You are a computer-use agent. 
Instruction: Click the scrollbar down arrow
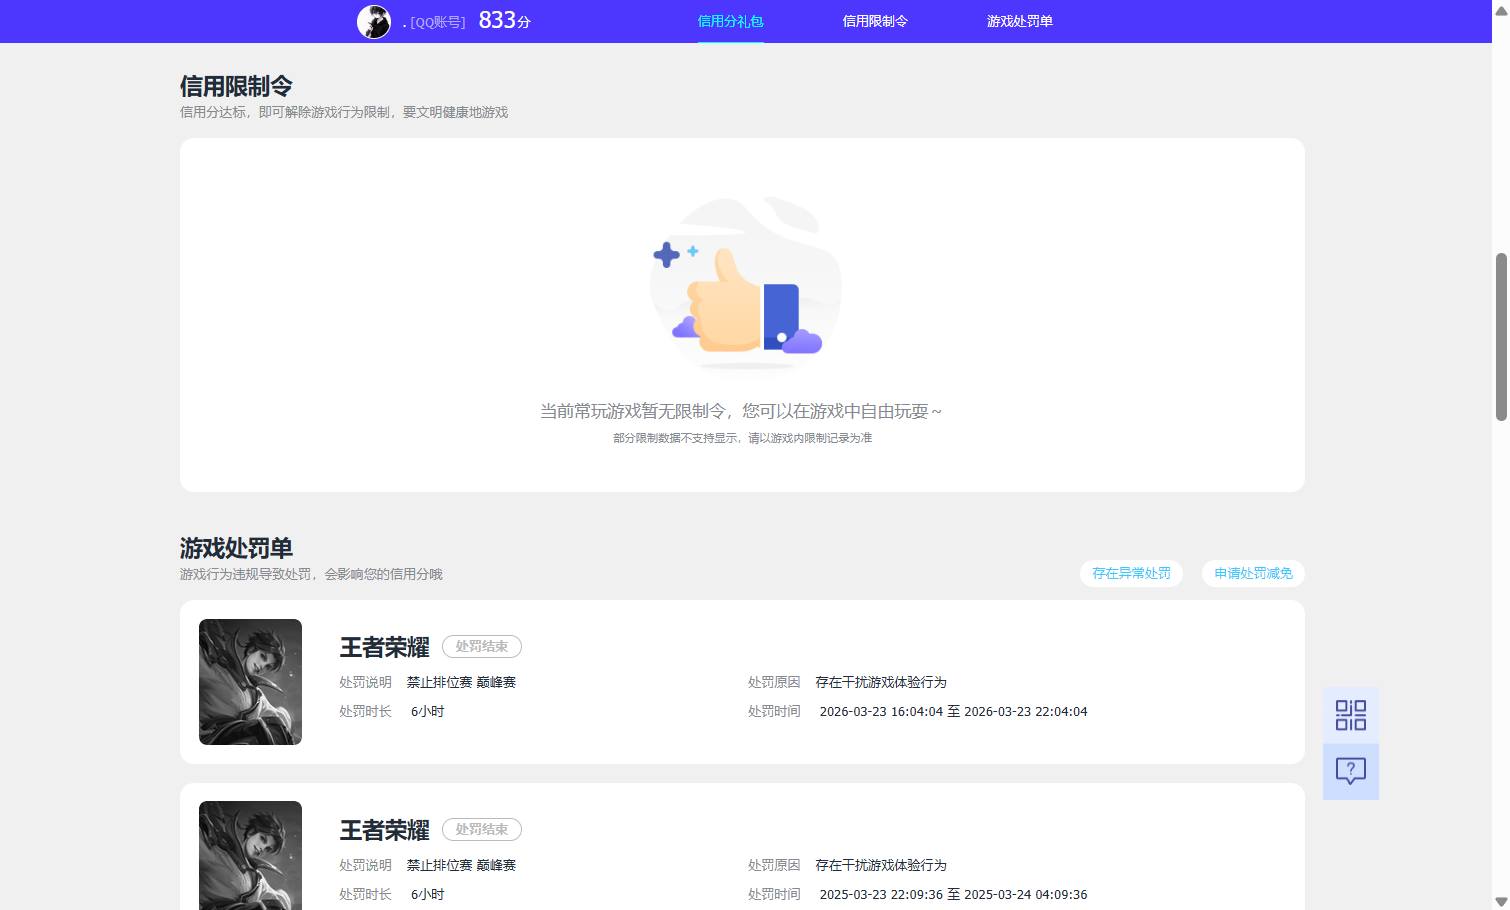click(1501, 901)
